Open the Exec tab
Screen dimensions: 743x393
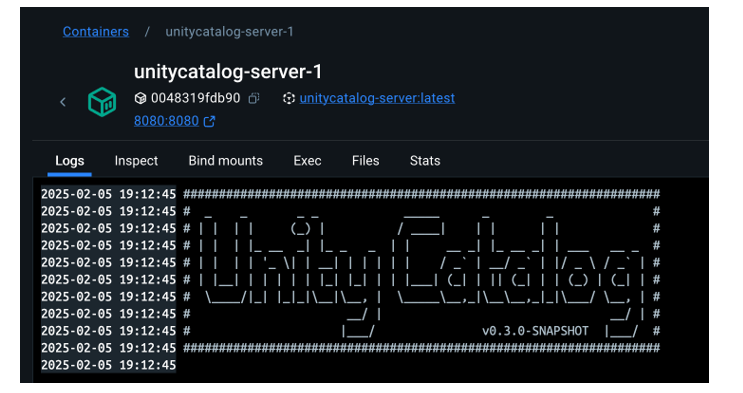pyautogui.click(x=307, y=161)
